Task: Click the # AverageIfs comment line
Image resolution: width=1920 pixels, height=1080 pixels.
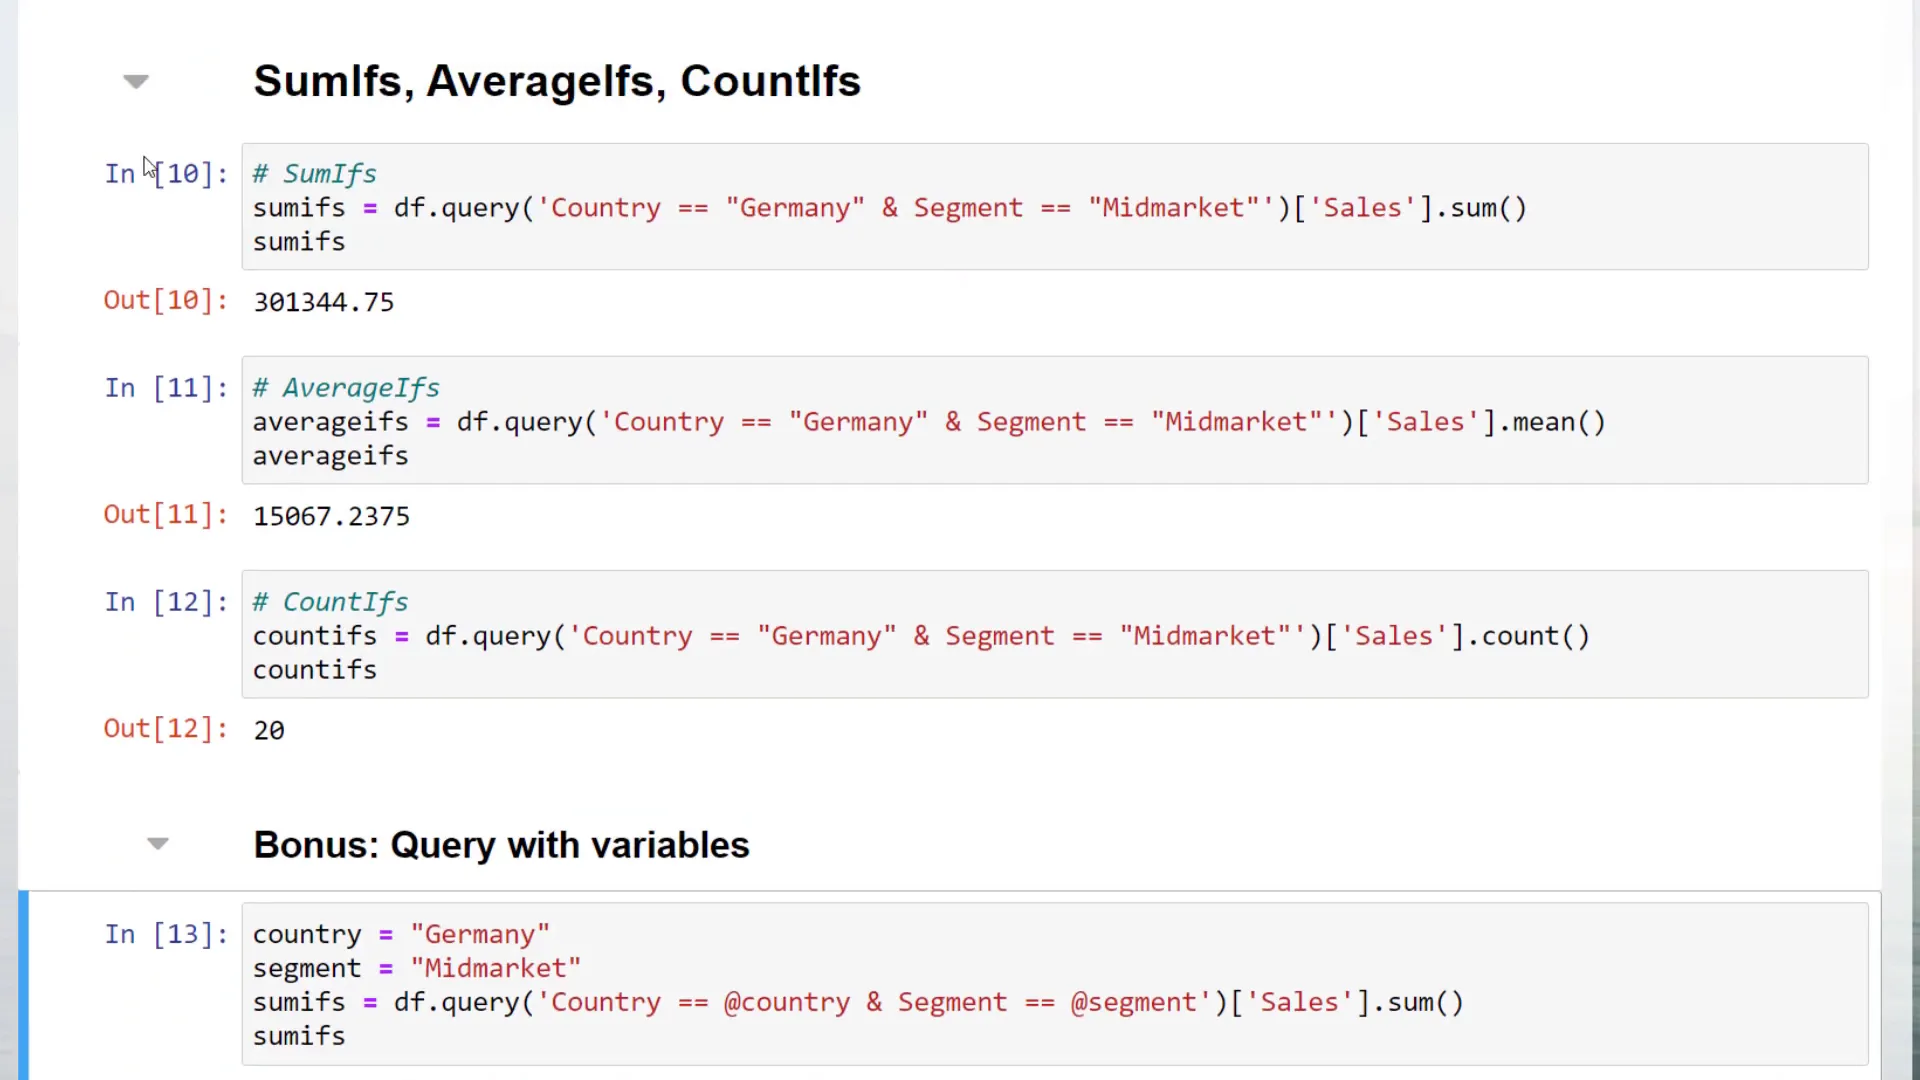Action: tap(346, 388)
